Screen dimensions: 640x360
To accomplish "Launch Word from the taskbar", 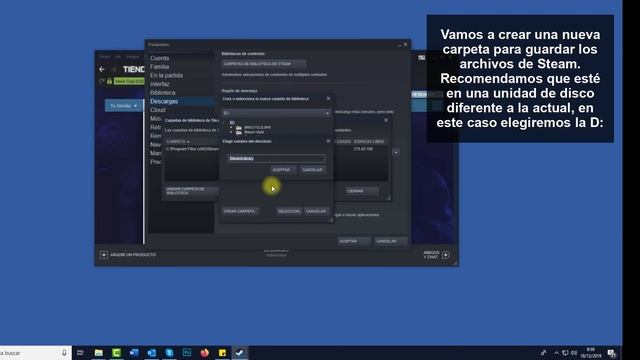I will point(134,353).
